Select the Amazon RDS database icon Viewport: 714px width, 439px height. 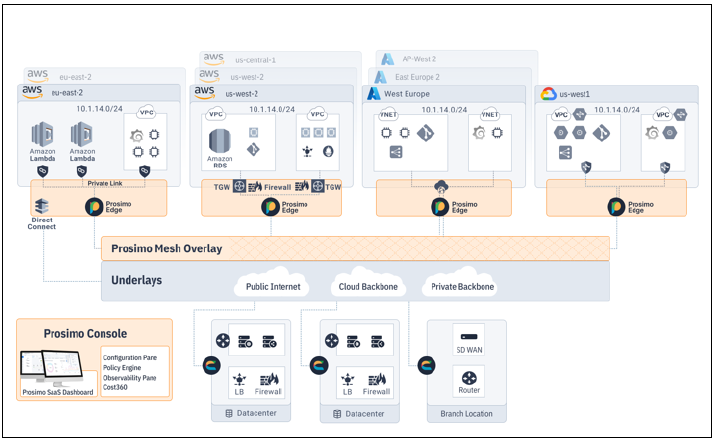(220, 142)
